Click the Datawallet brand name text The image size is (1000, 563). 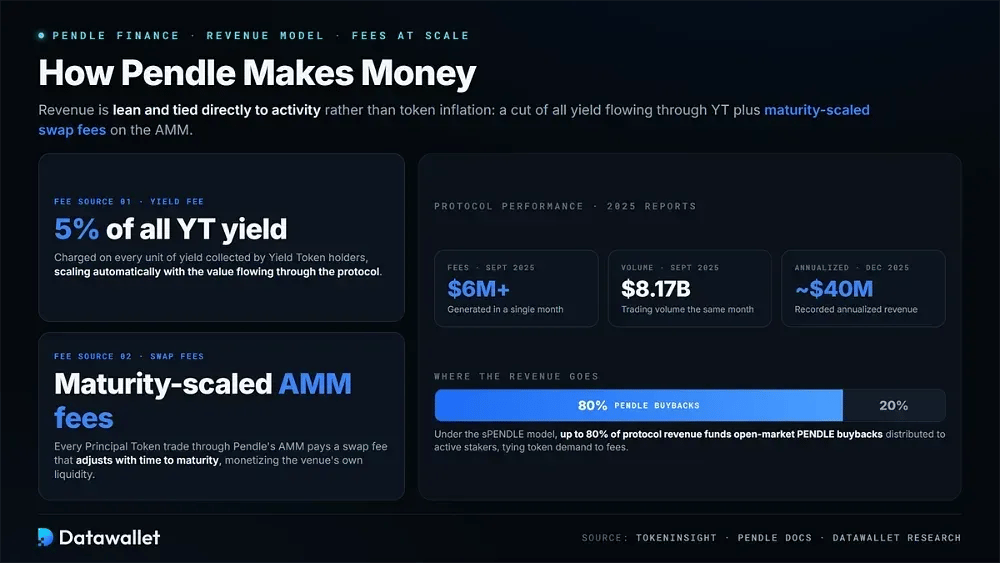click(110, 537)
